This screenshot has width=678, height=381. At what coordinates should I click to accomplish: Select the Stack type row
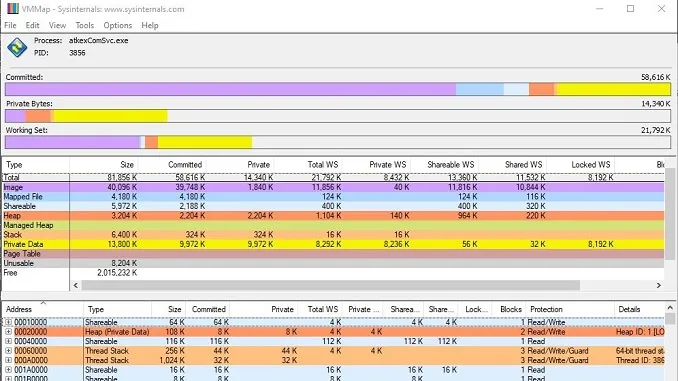click(x=333, y=235)
